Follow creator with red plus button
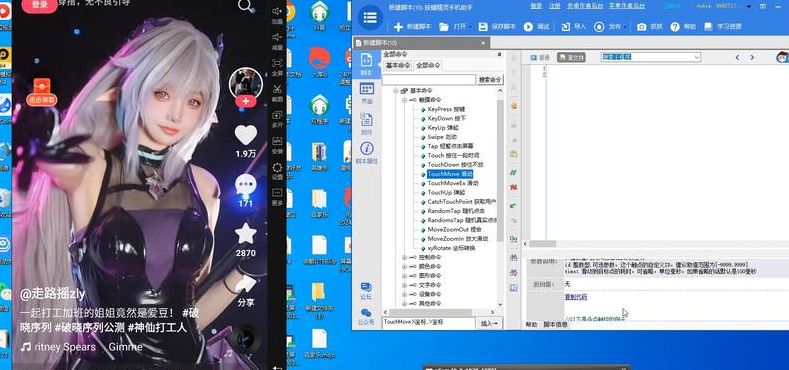The width and height of the screenshot is (789, 370). [246, 101]
